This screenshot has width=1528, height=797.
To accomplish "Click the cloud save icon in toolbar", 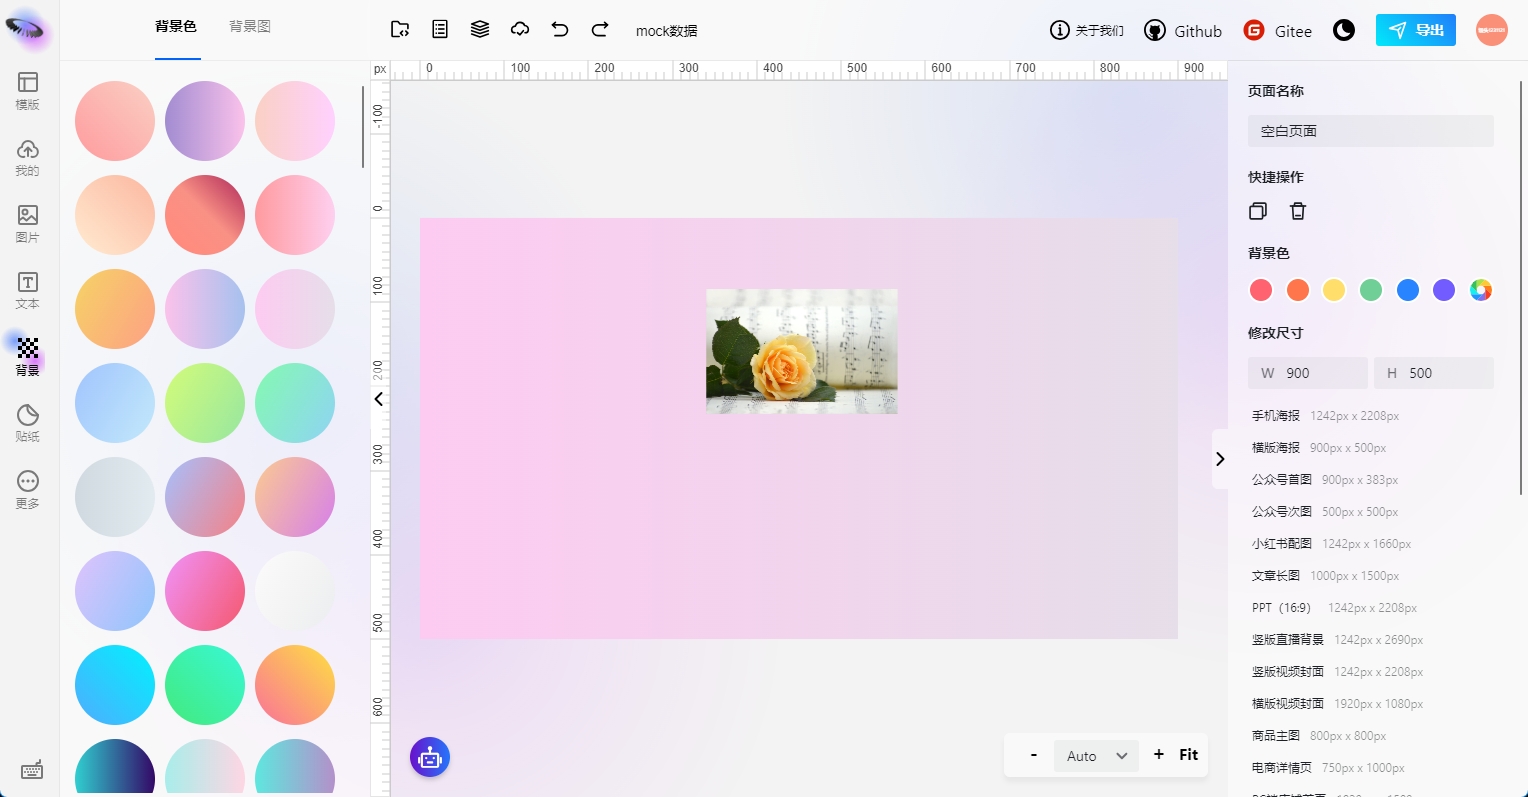I will click(520, 30).
